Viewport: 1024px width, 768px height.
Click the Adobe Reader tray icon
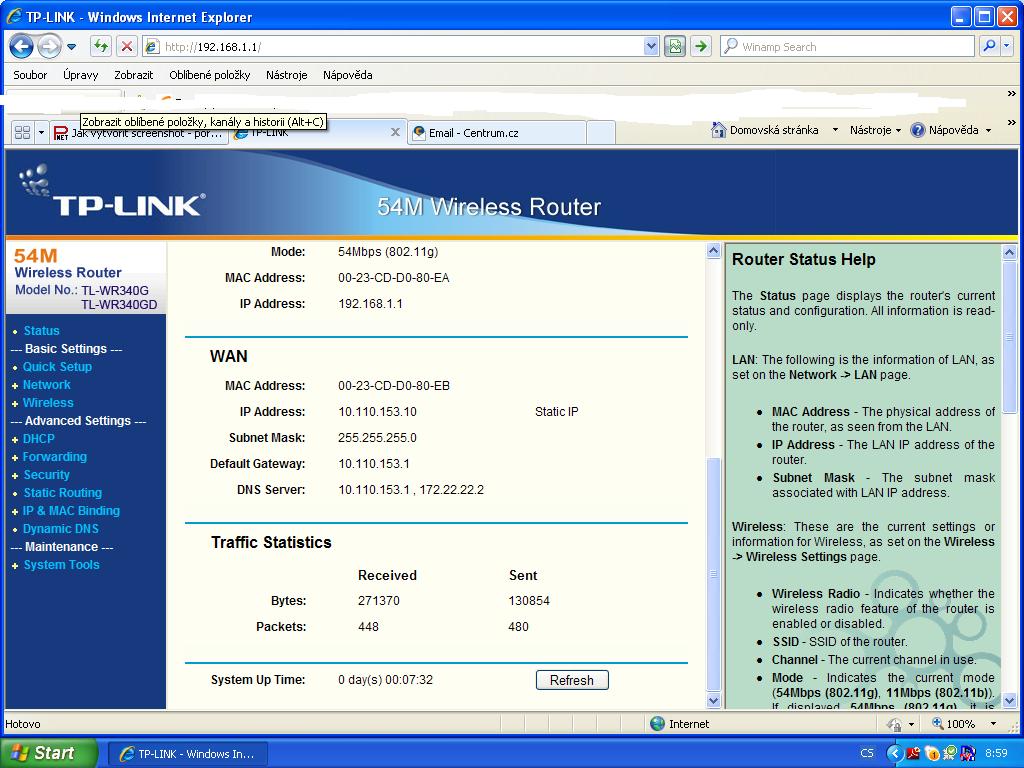click(x=913, y=754)
